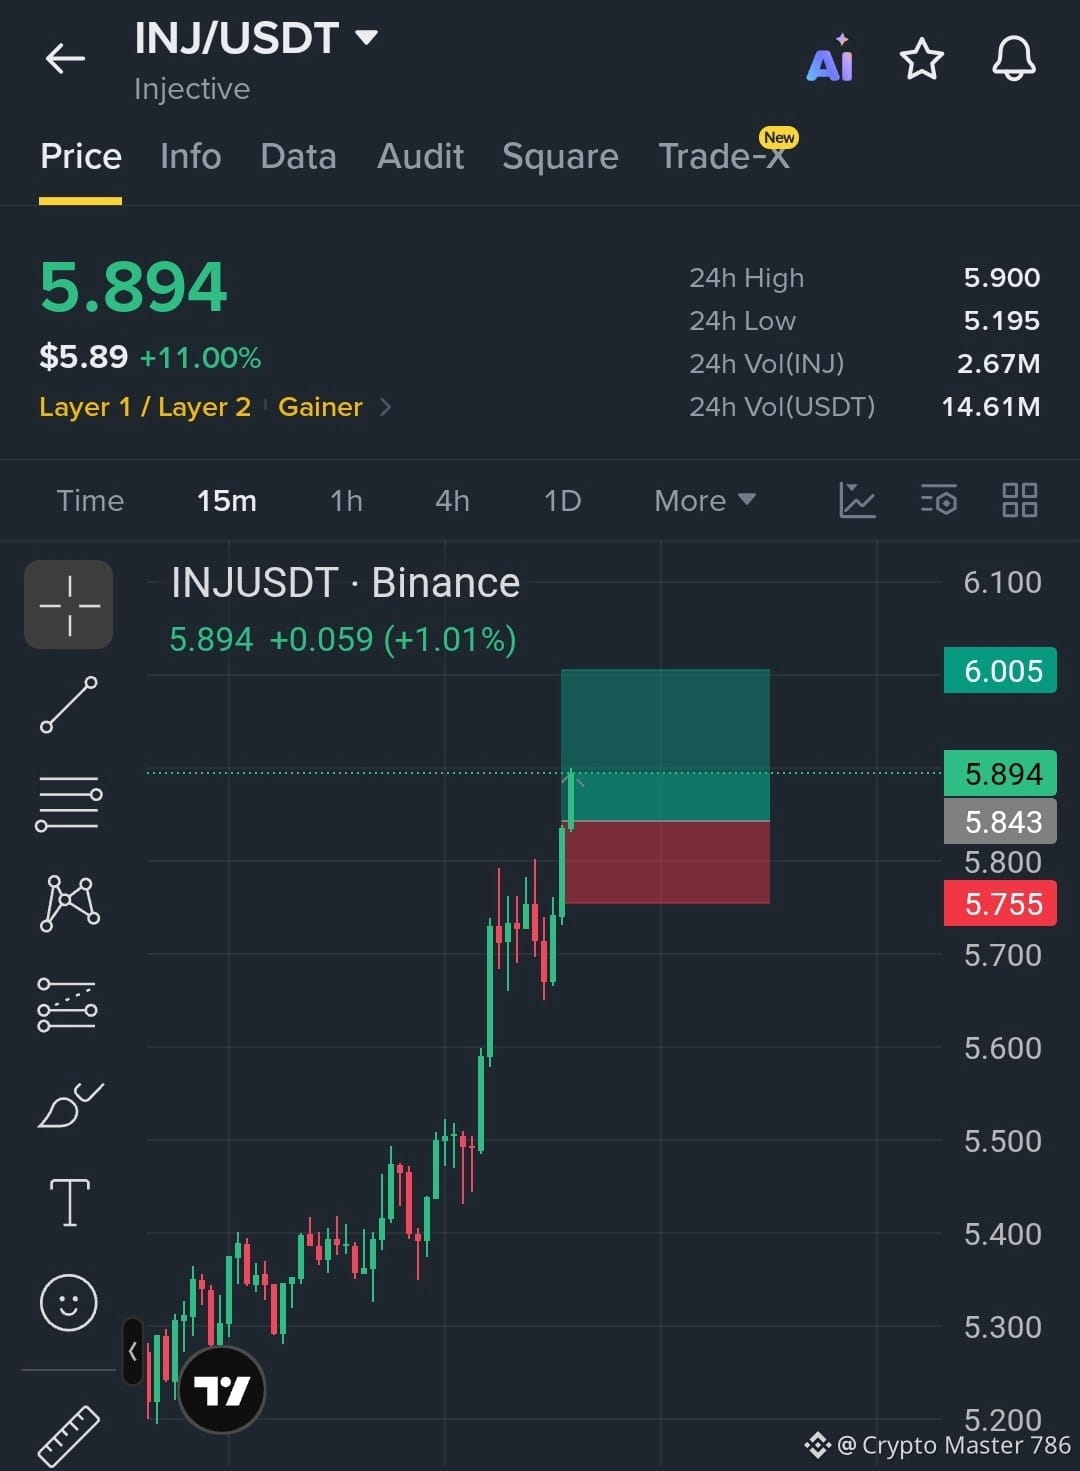
Task: Click the red stop-loss zone of position
Action: tap(668, 862)
